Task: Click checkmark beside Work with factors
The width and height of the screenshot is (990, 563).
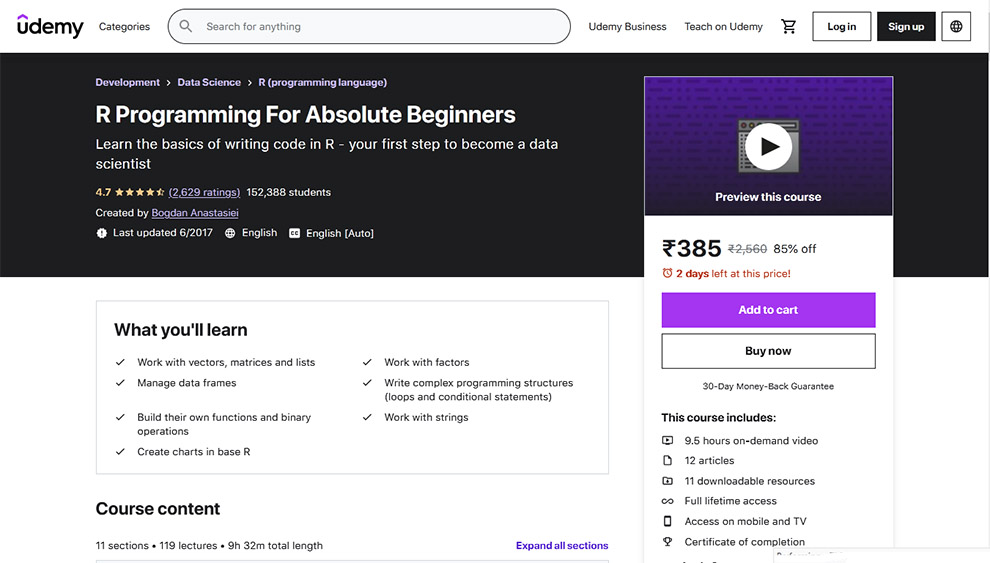Action: 367,362
